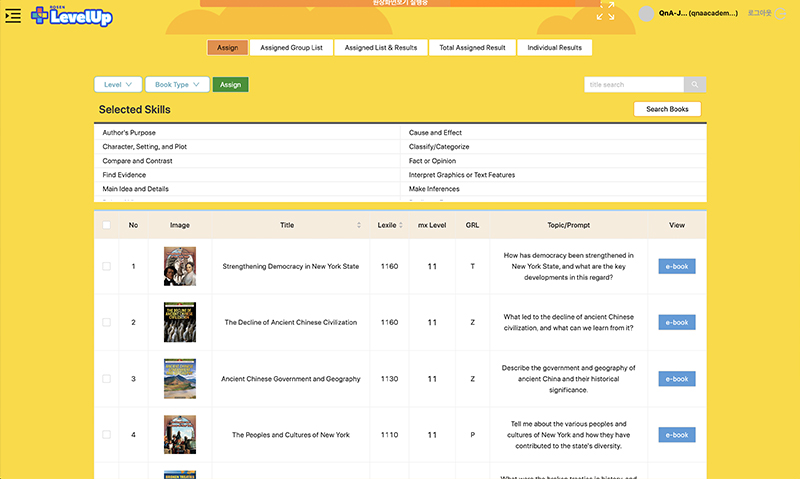Open the Book Type dropdown

coord(177,85)
